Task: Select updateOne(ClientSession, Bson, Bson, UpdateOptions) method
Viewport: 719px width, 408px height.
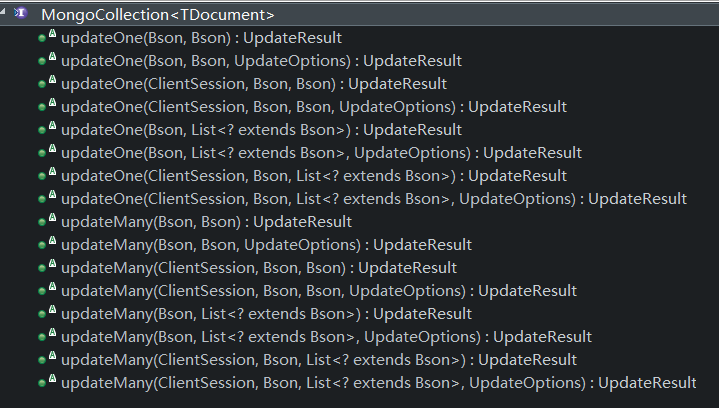Action: 313,107
